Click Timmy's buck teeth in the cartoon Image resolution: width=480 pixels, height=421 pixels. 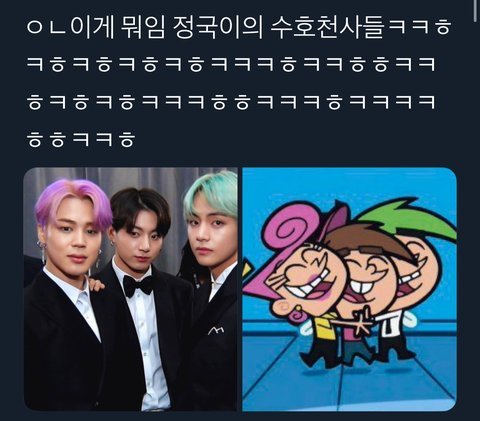click(362, 288)
